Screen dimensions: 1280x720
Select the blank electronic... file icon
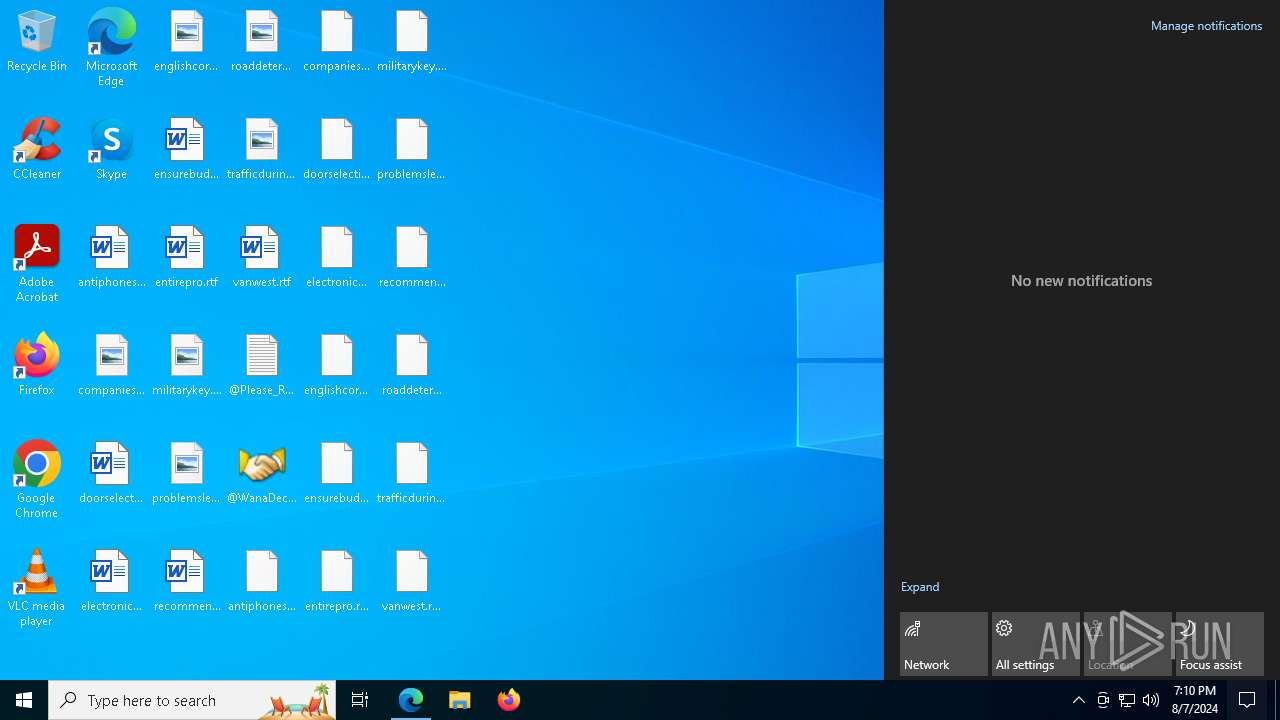tap(337, 258)
